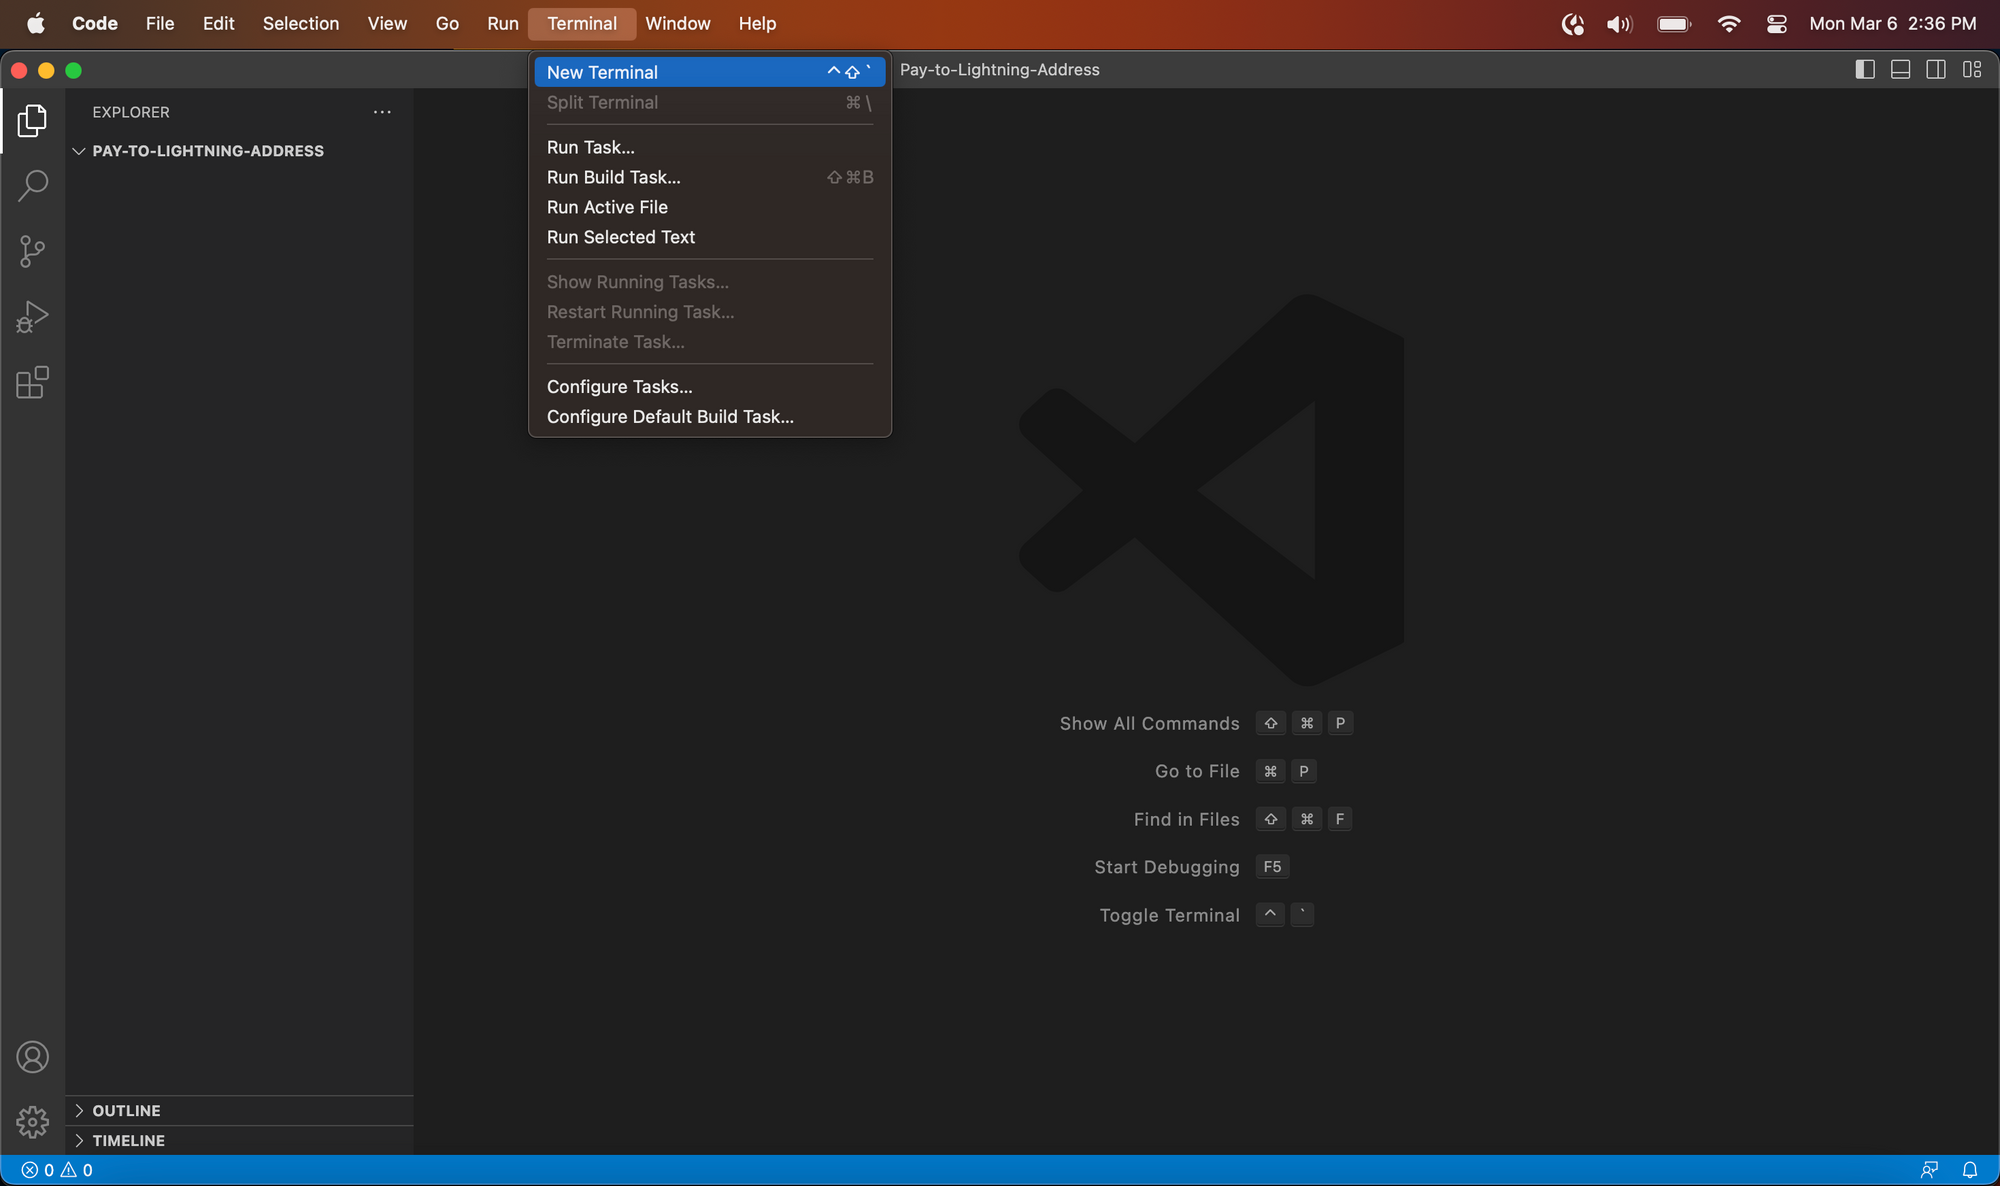The image size is (2000, 1186).
Task: Choose Run Selected Text menu item
Action: click(x=710, y=237)
